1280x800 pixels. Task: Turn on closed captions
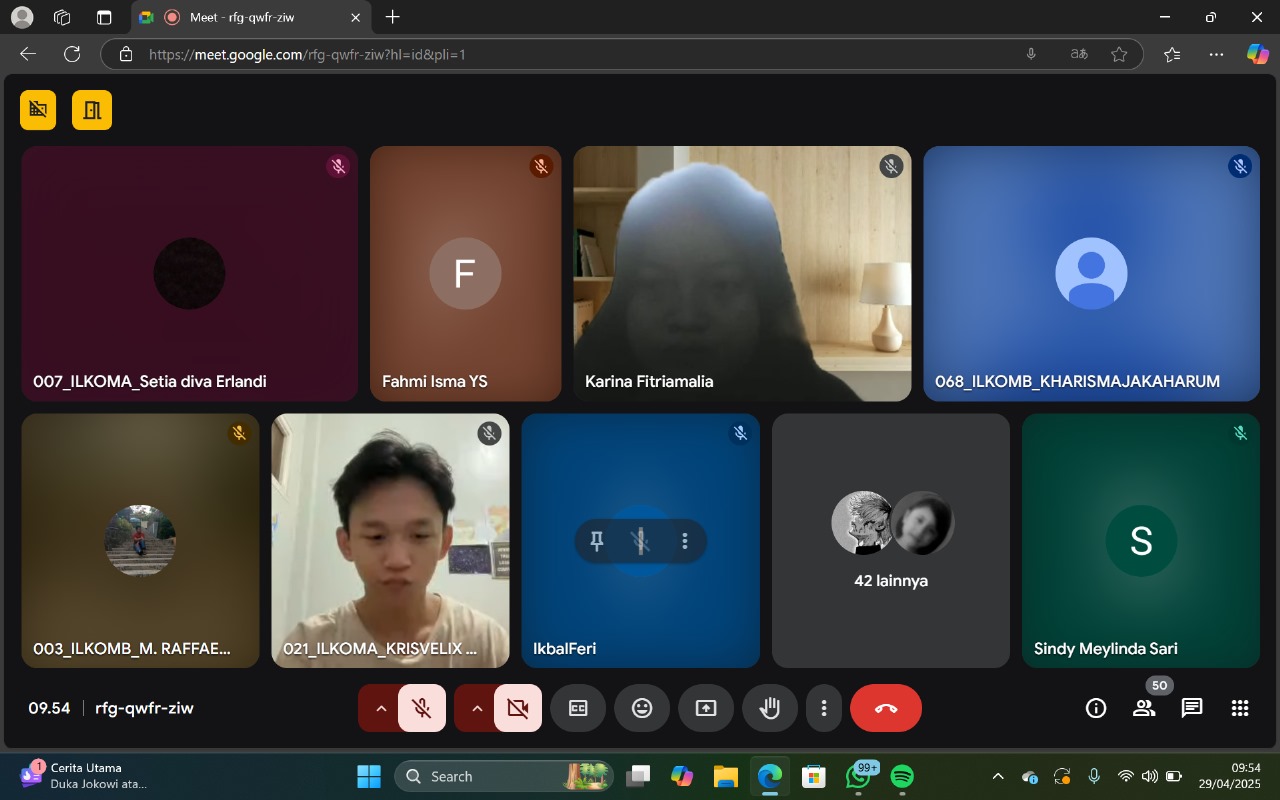578,708
